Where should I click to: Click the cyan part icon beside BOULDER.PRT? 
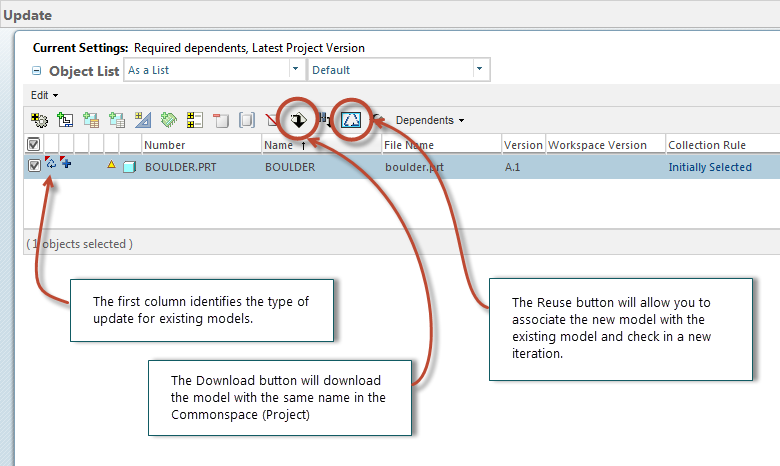[129, 167]
